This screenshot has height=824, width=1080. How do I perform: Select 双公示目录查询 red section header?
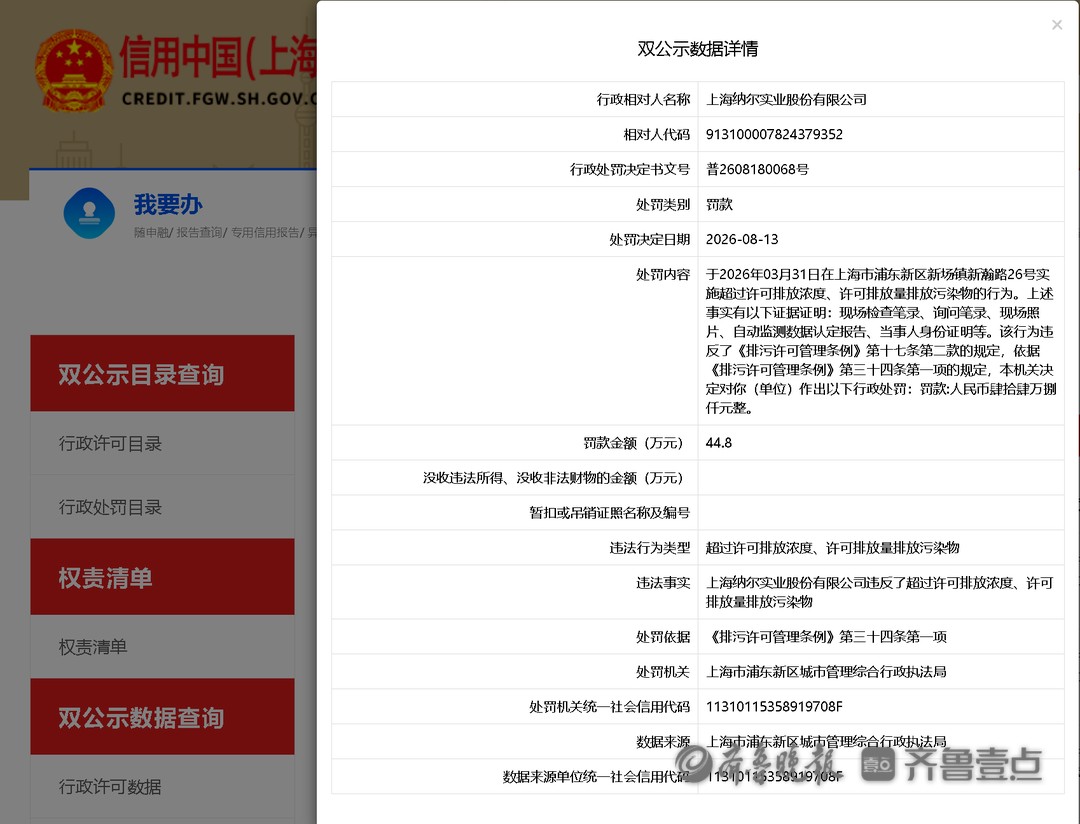(163, 373)
